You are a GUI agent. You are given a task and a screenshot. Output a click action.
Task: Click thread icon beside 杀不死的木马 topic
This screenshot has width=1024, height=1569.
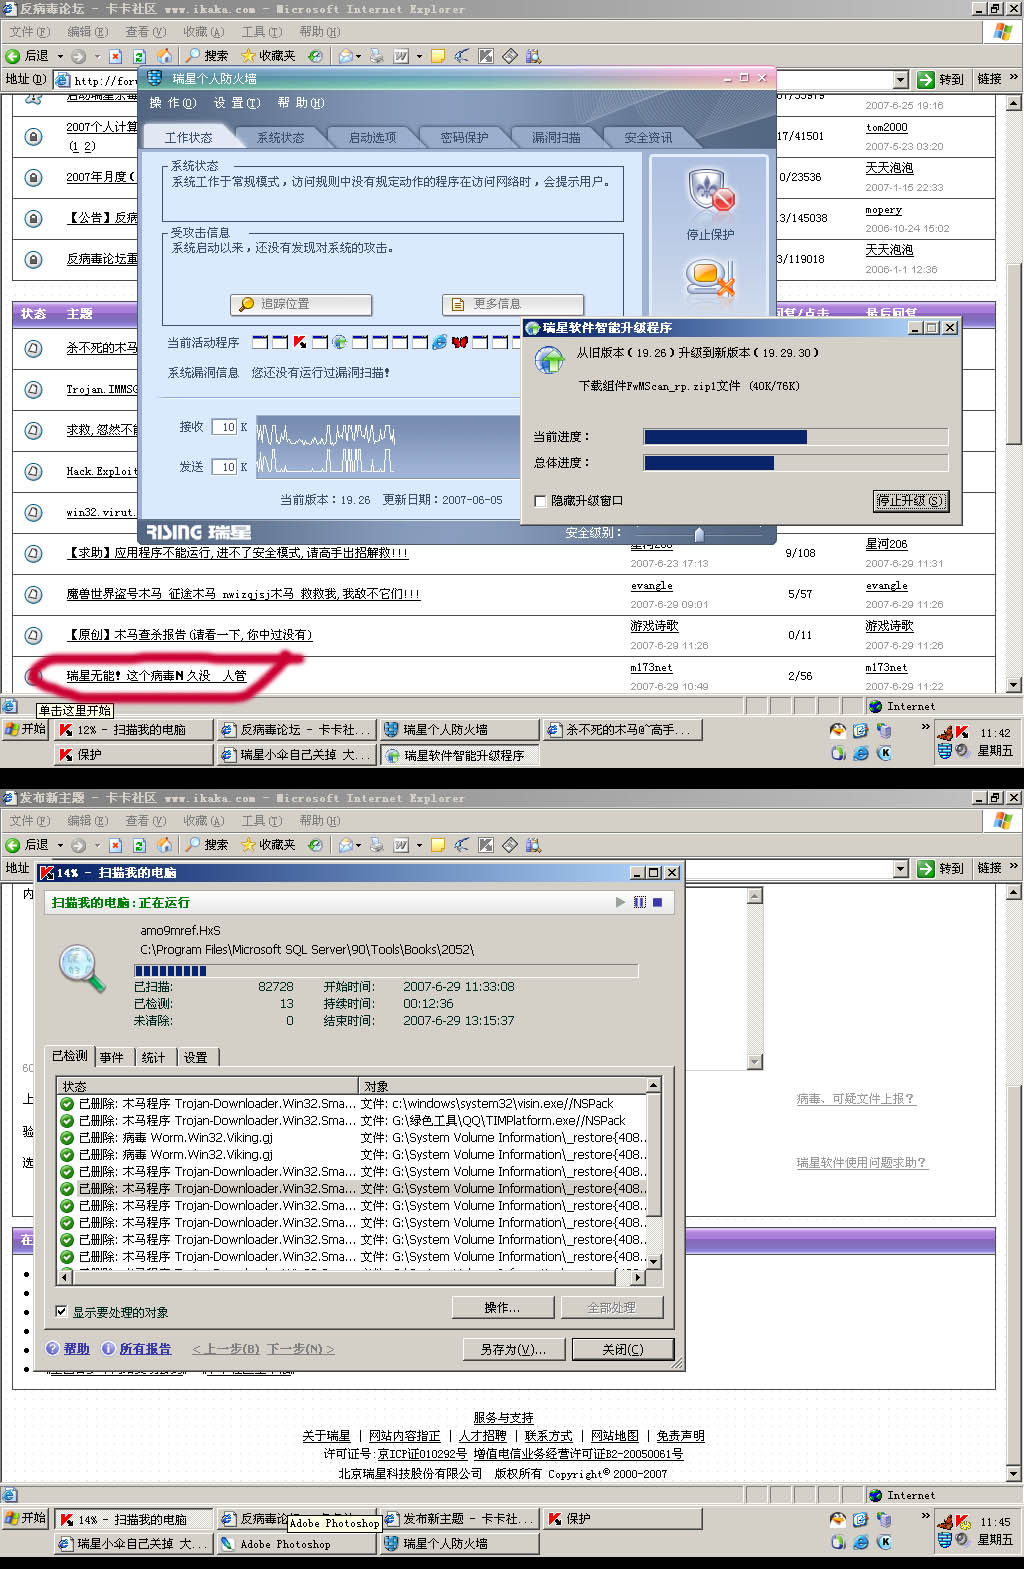33,348
